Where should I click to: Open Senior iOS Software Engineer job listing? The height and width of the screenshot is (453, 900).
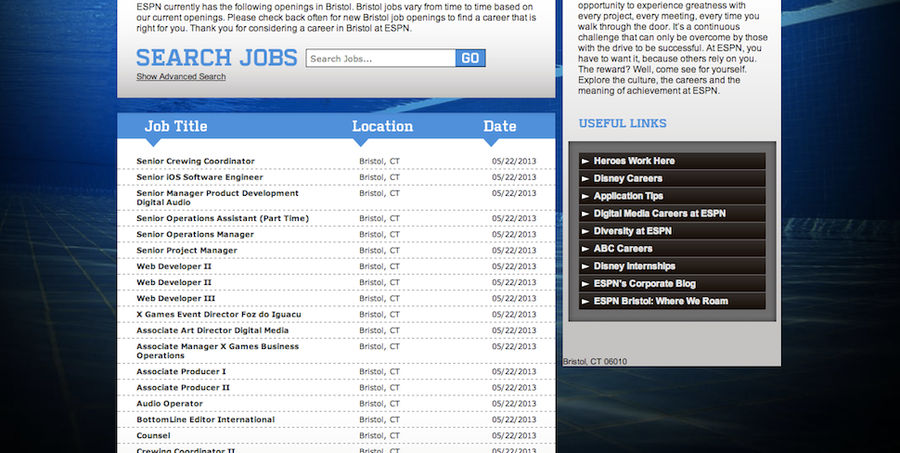(200, 177)
